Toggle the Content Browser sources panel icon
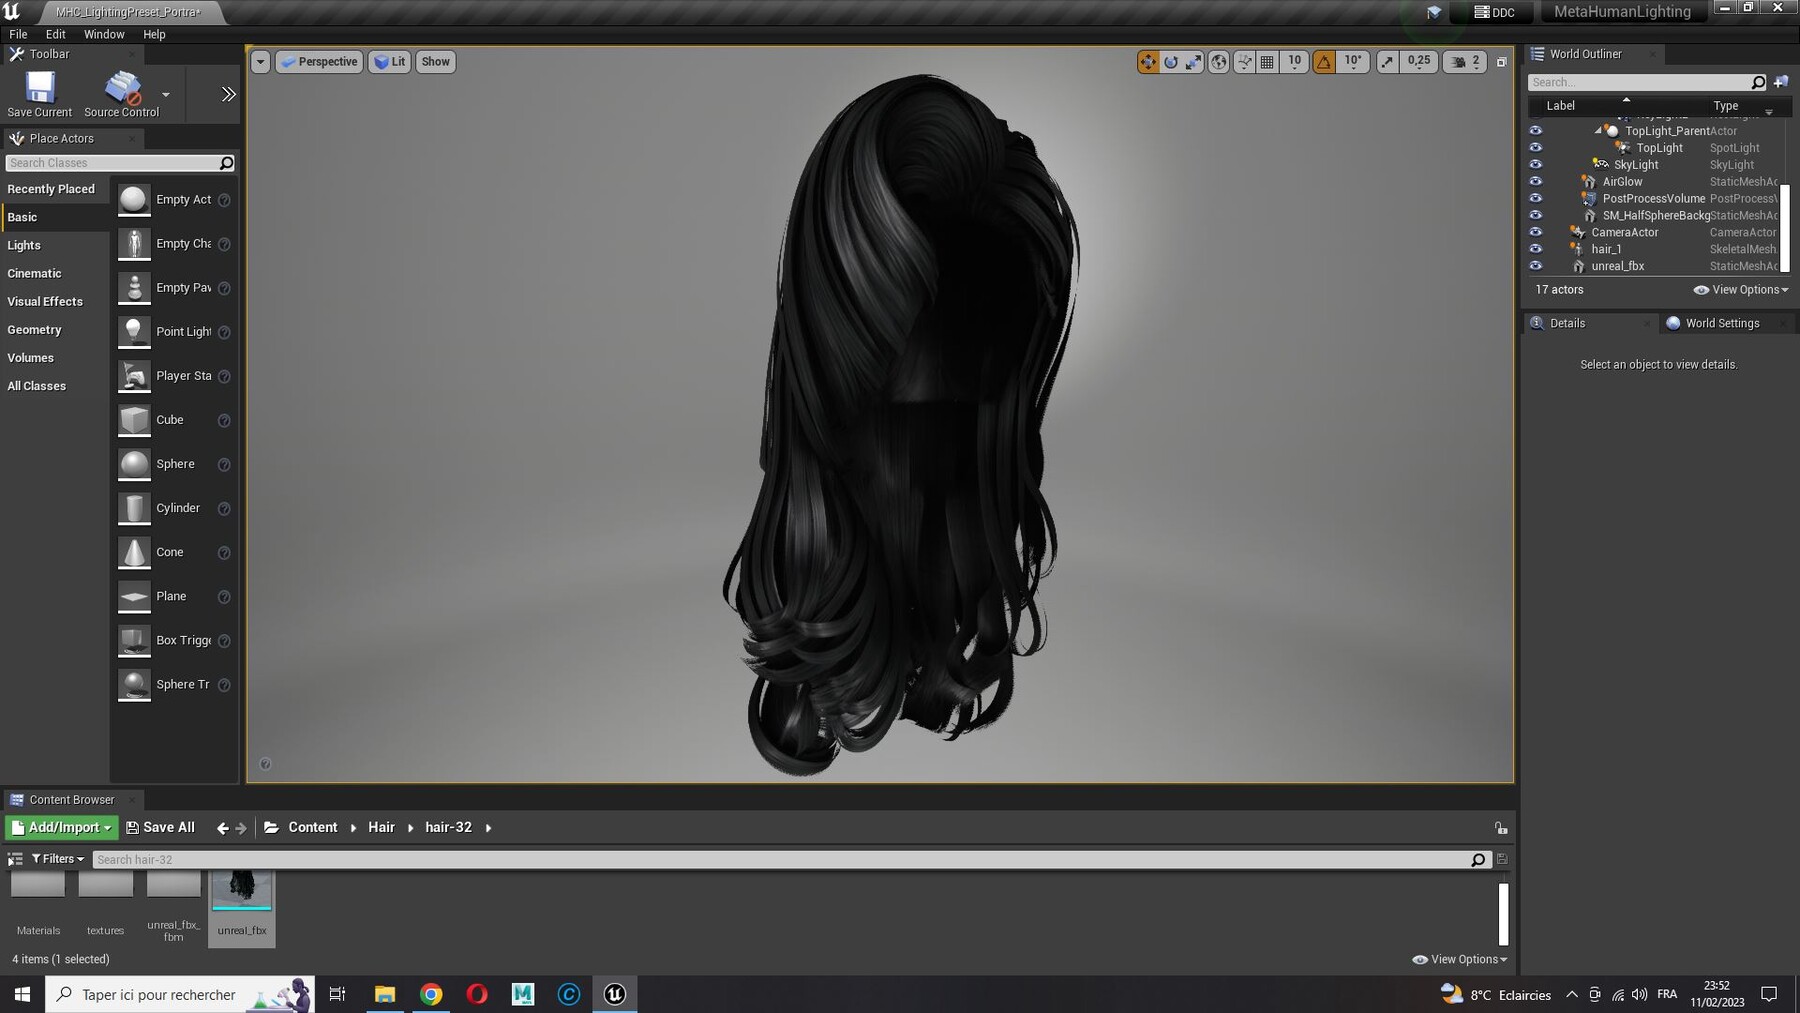This screenshot has width=1800, height=1013. (x=15, y=859)
